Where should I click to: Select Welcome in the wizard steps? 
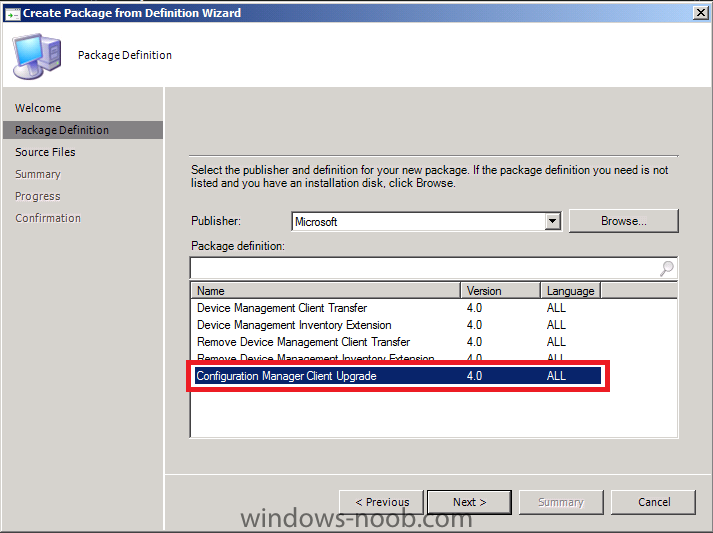(38, 108)
